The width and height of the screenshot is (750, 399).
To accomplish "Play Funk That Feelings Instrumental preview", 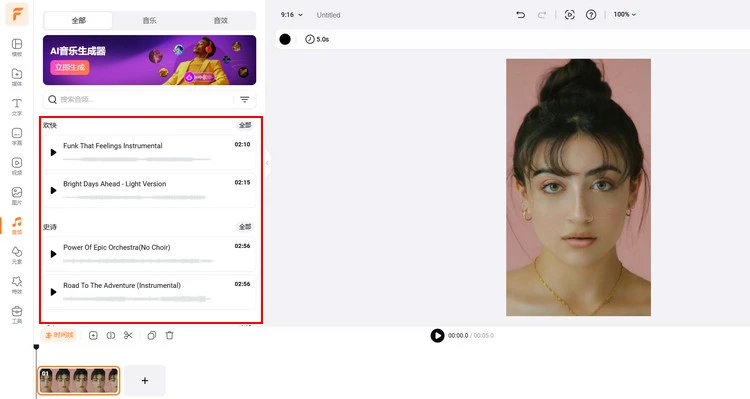I will pos(53,152).
